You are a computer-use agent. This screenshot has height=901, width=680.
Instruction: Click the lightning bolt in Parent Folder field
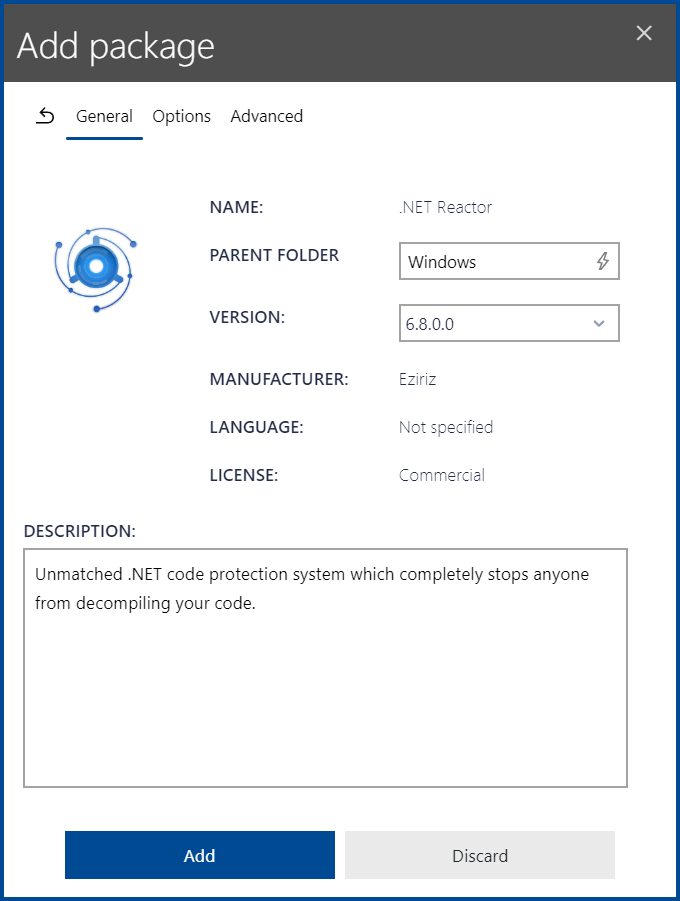[602, 261]
